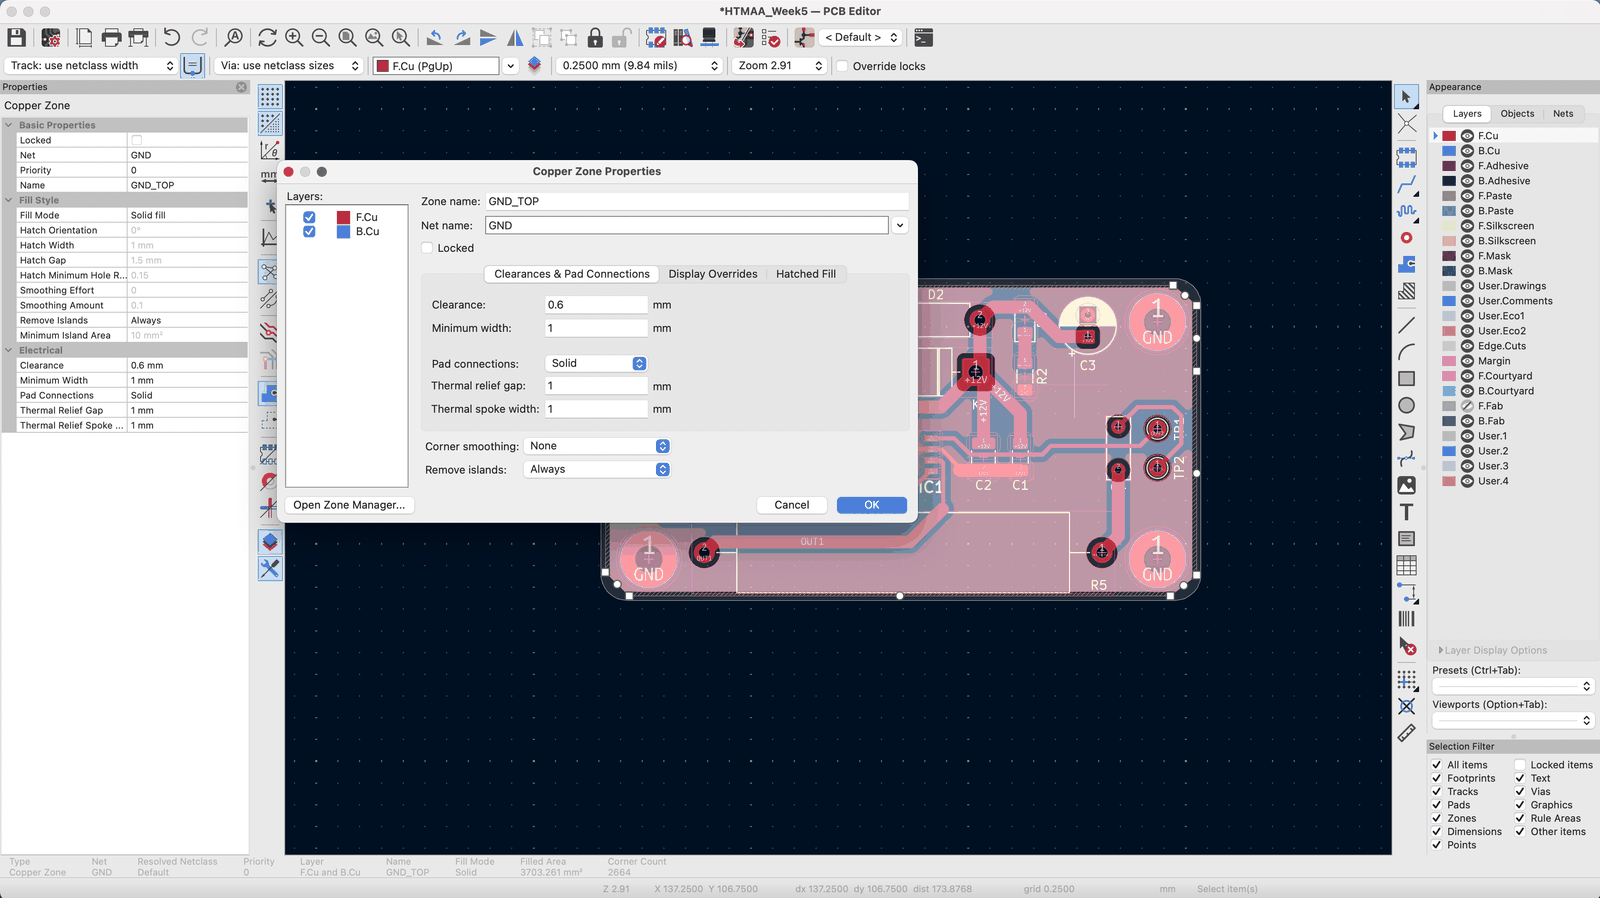Image resolution: width=1600 pixels, height=898 pixels.
Task: Open the Via netclass sizes dropdown
Action: [x=288, y=66]
